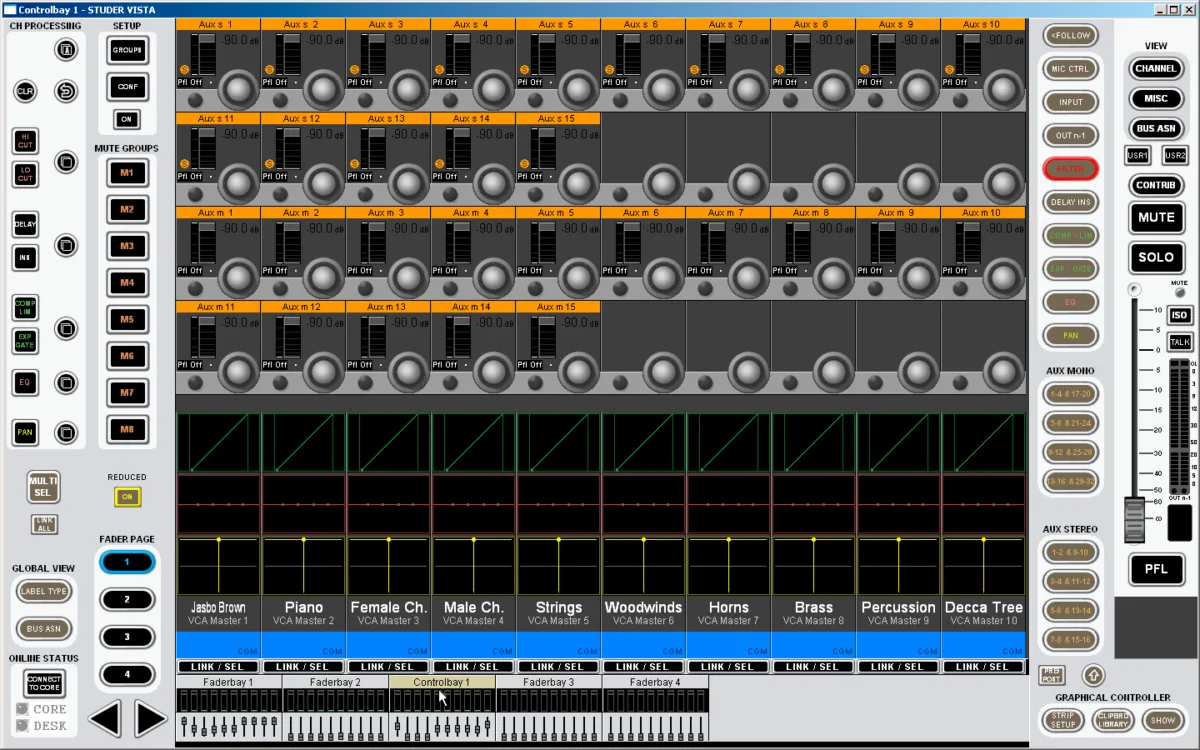Click the main fader handle on the right
Image resolution: width=1200 pixels, height=750 pixels.
1134,519
